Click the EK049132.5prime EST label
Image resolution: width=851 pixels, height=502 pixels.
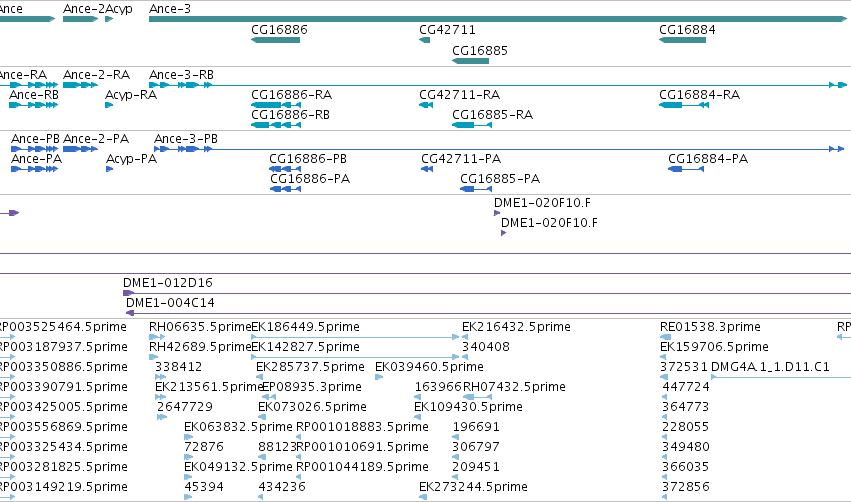point(238,467)
